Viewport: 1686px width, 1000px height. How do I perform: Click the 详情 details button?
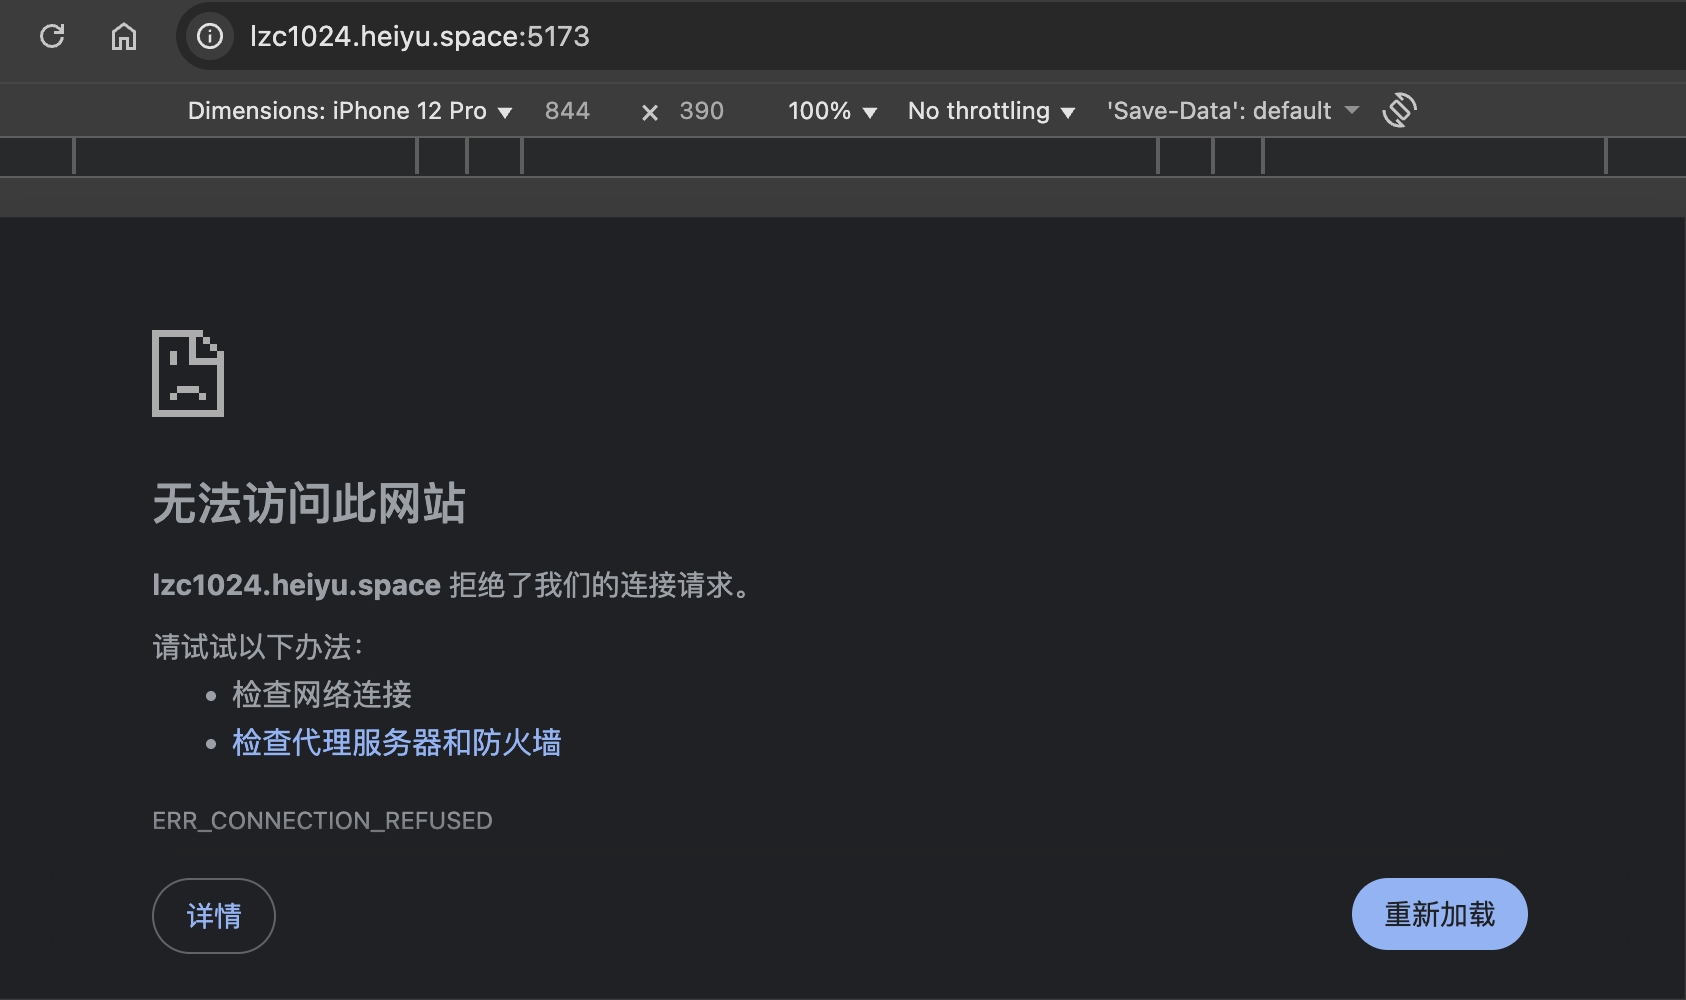(x=214, y=916)
